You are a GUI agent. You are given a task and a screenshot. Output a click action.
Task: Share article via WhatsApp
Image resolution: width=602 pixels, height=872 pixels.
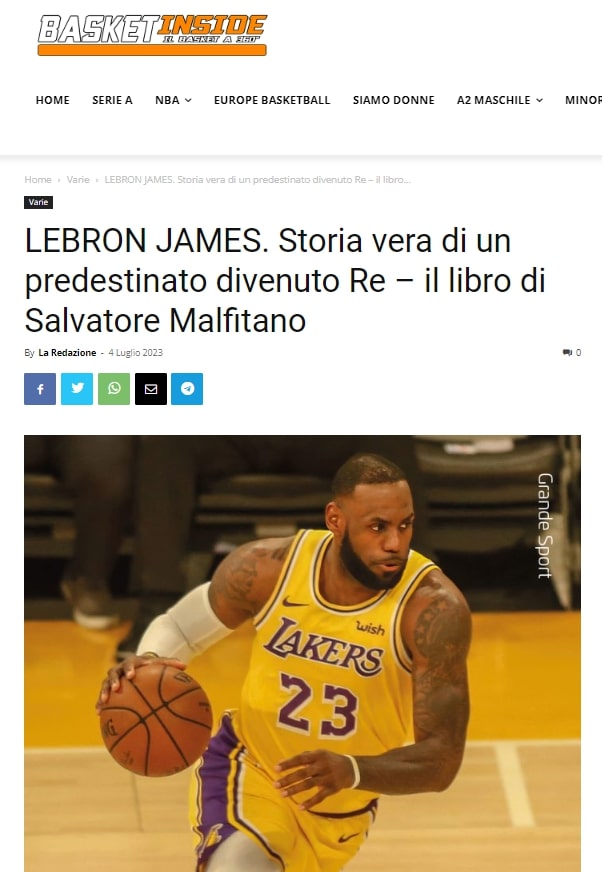click(114, 389)
